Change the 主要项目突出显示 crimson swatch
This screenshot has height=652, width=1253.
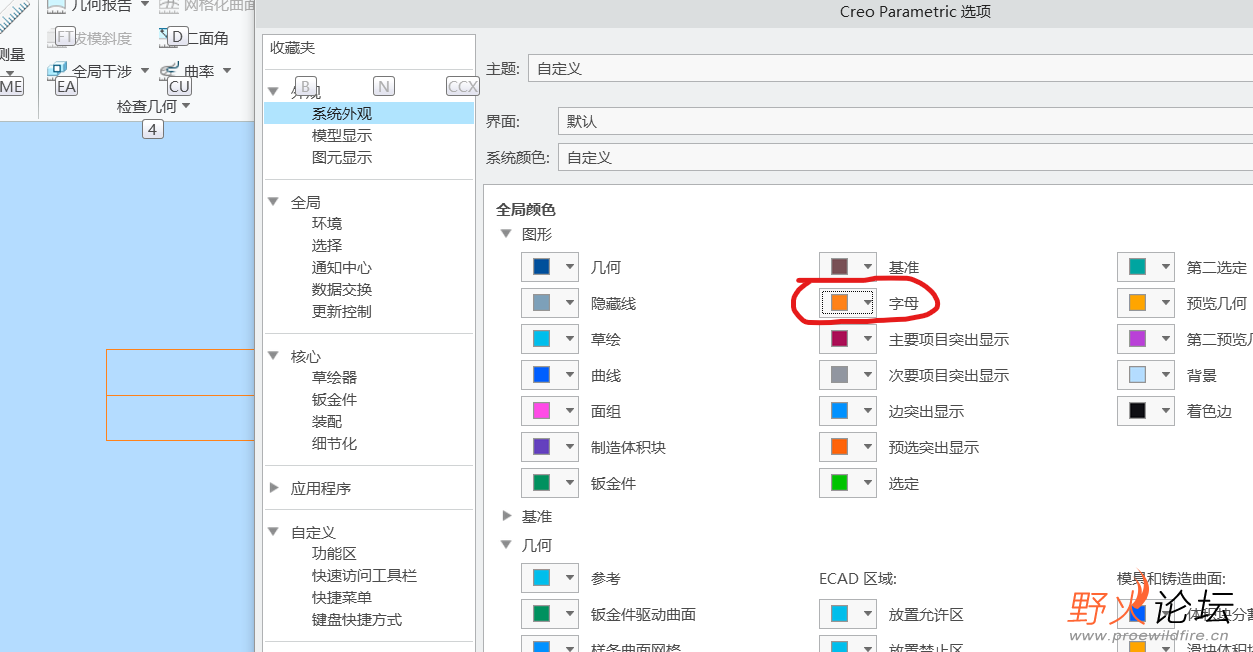(x=847, y=339)
